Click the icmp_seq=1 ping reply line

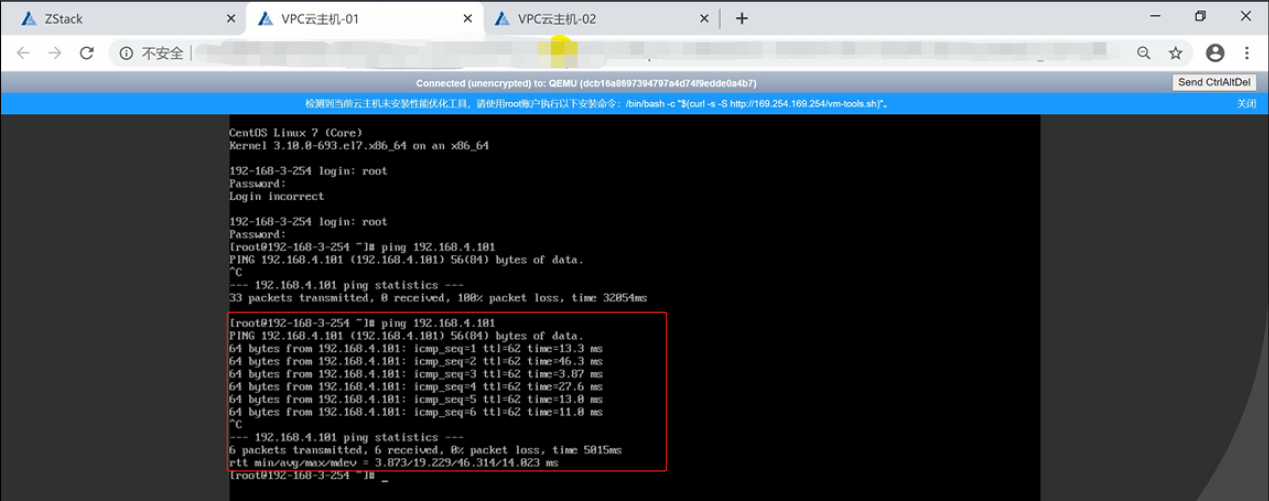415,349
